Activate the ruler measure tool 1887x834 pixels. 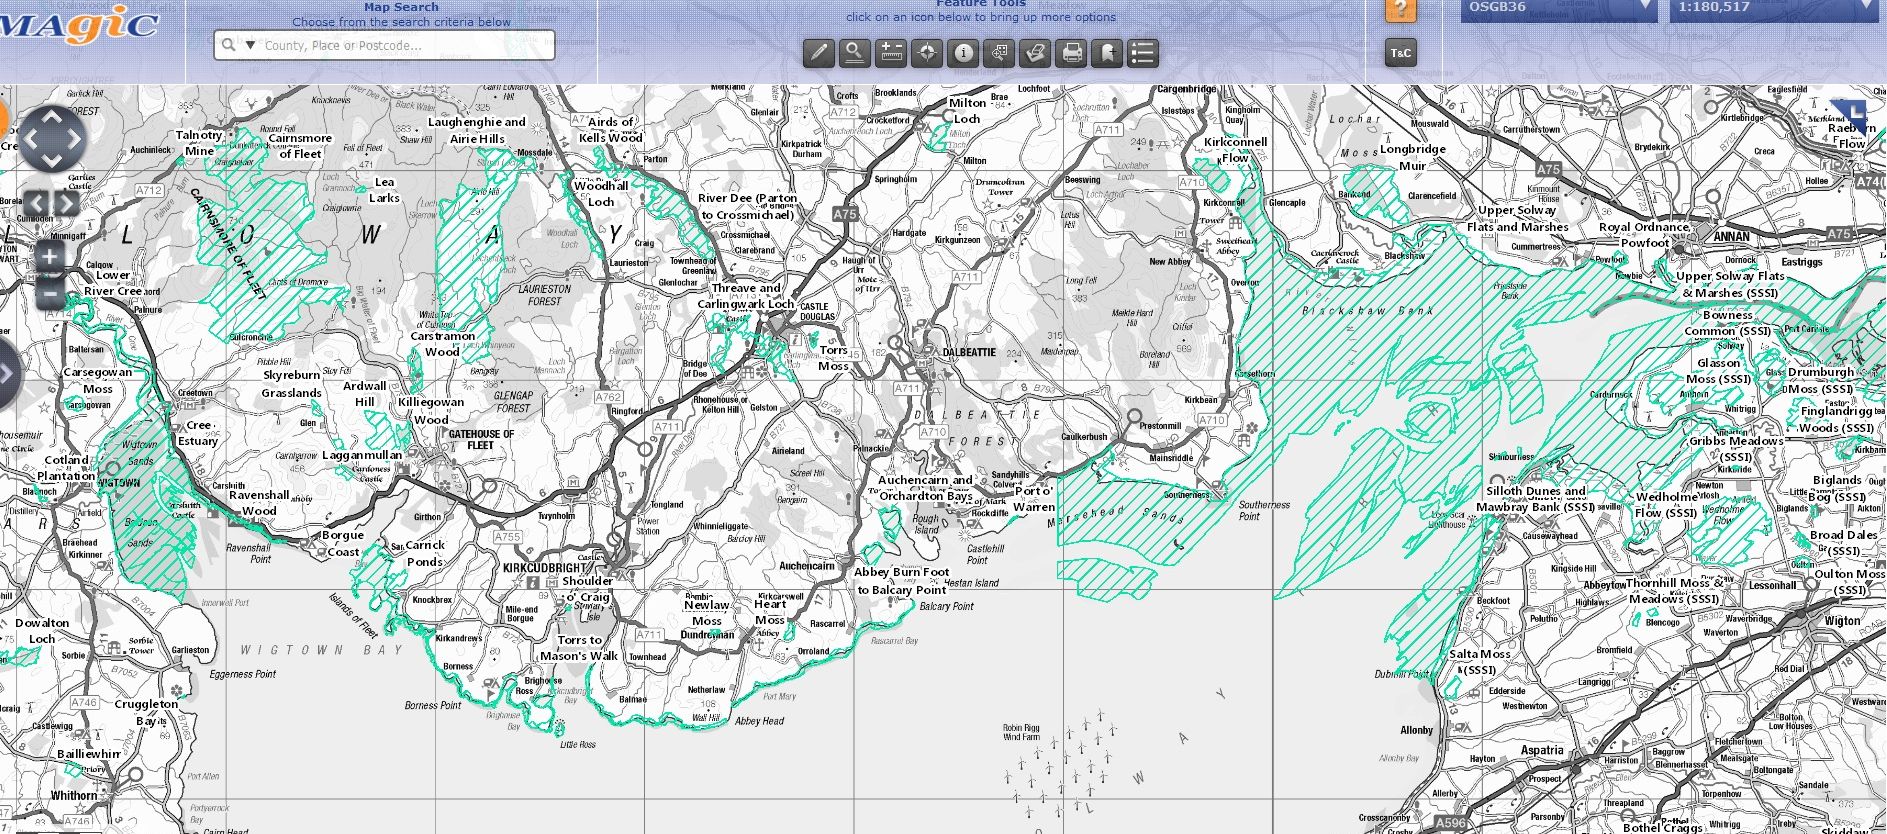(890, 53)
